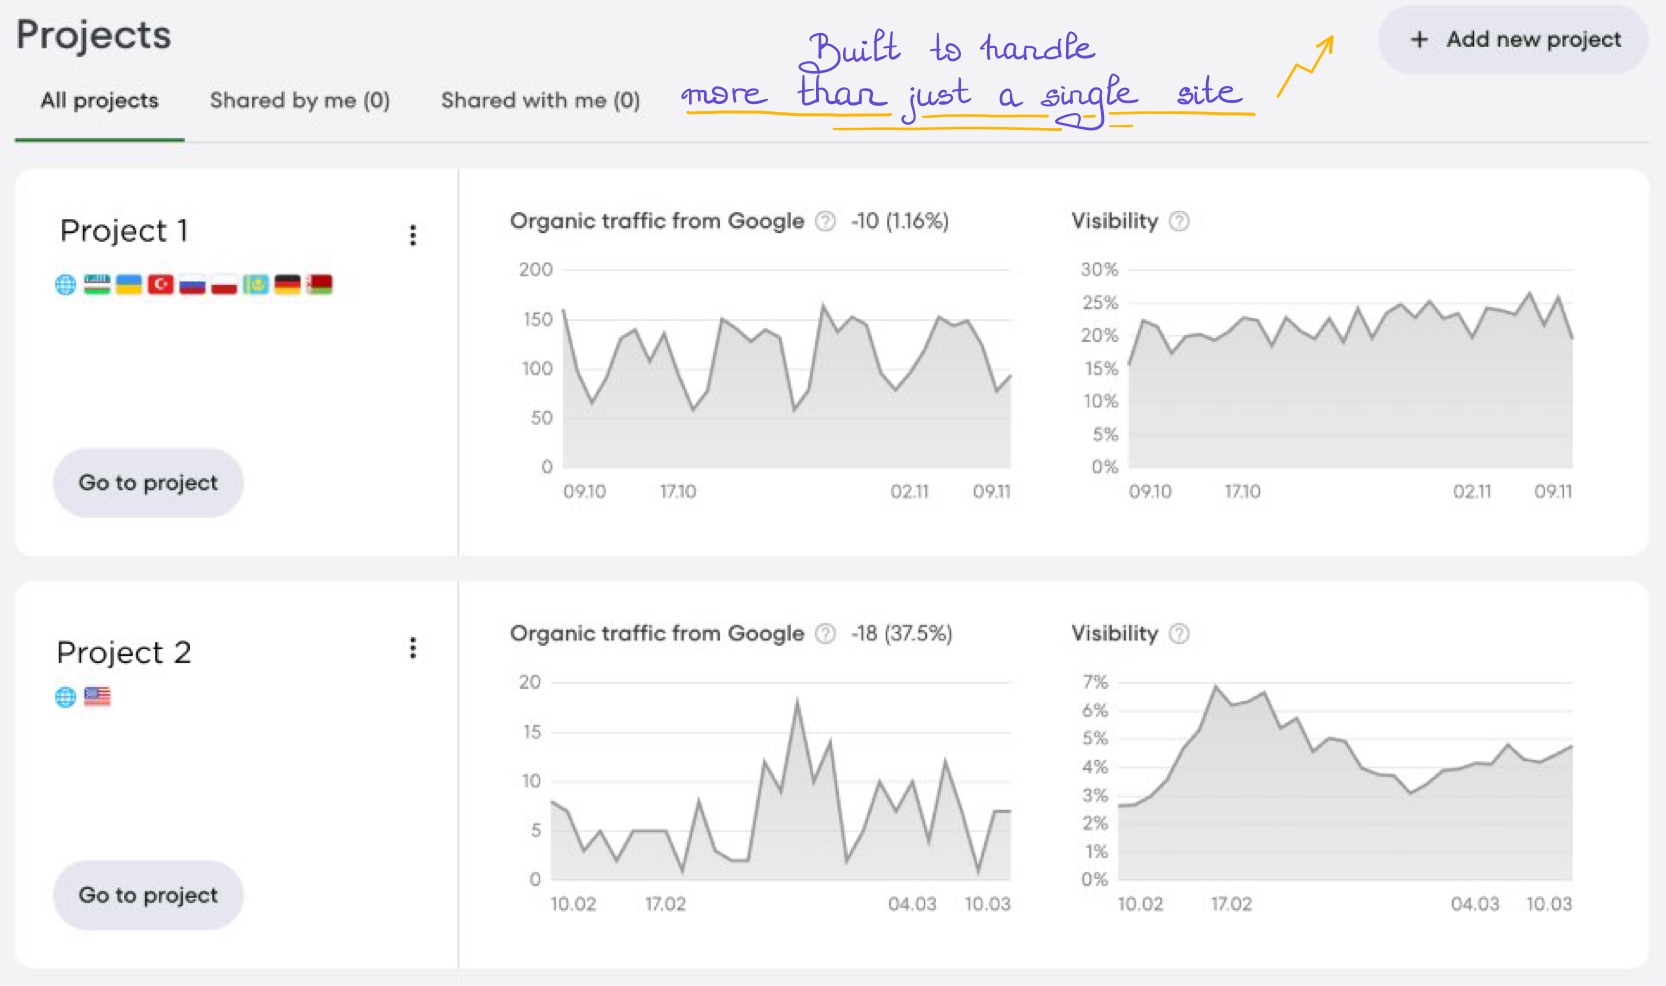Viewport: 1666px width, 986px height.
Task: Select the All projects tab
Action: point(97,100)
